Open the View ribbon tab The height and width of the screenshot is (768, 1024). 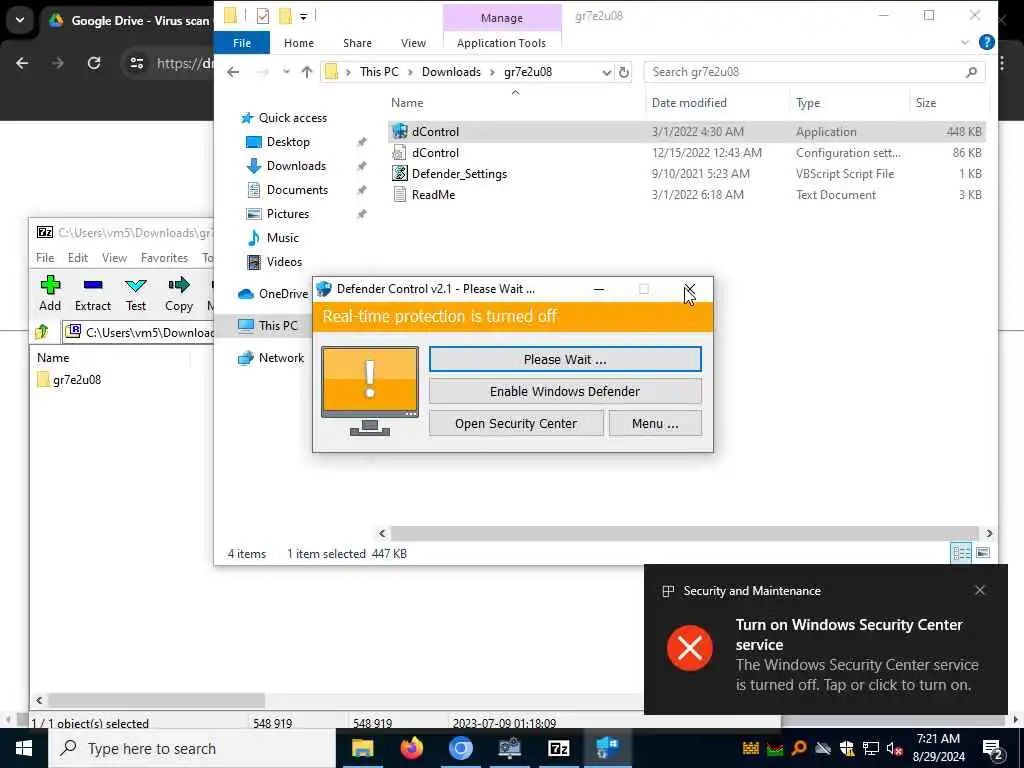pos(413,43)
